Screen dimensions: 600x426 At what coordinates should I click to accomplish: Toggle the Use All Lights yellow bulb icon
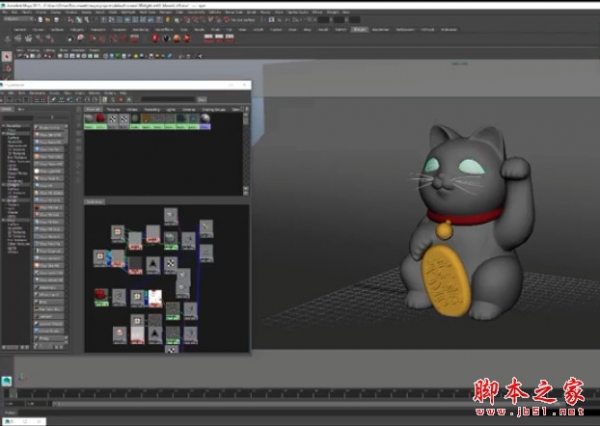(x=136, y=56)
